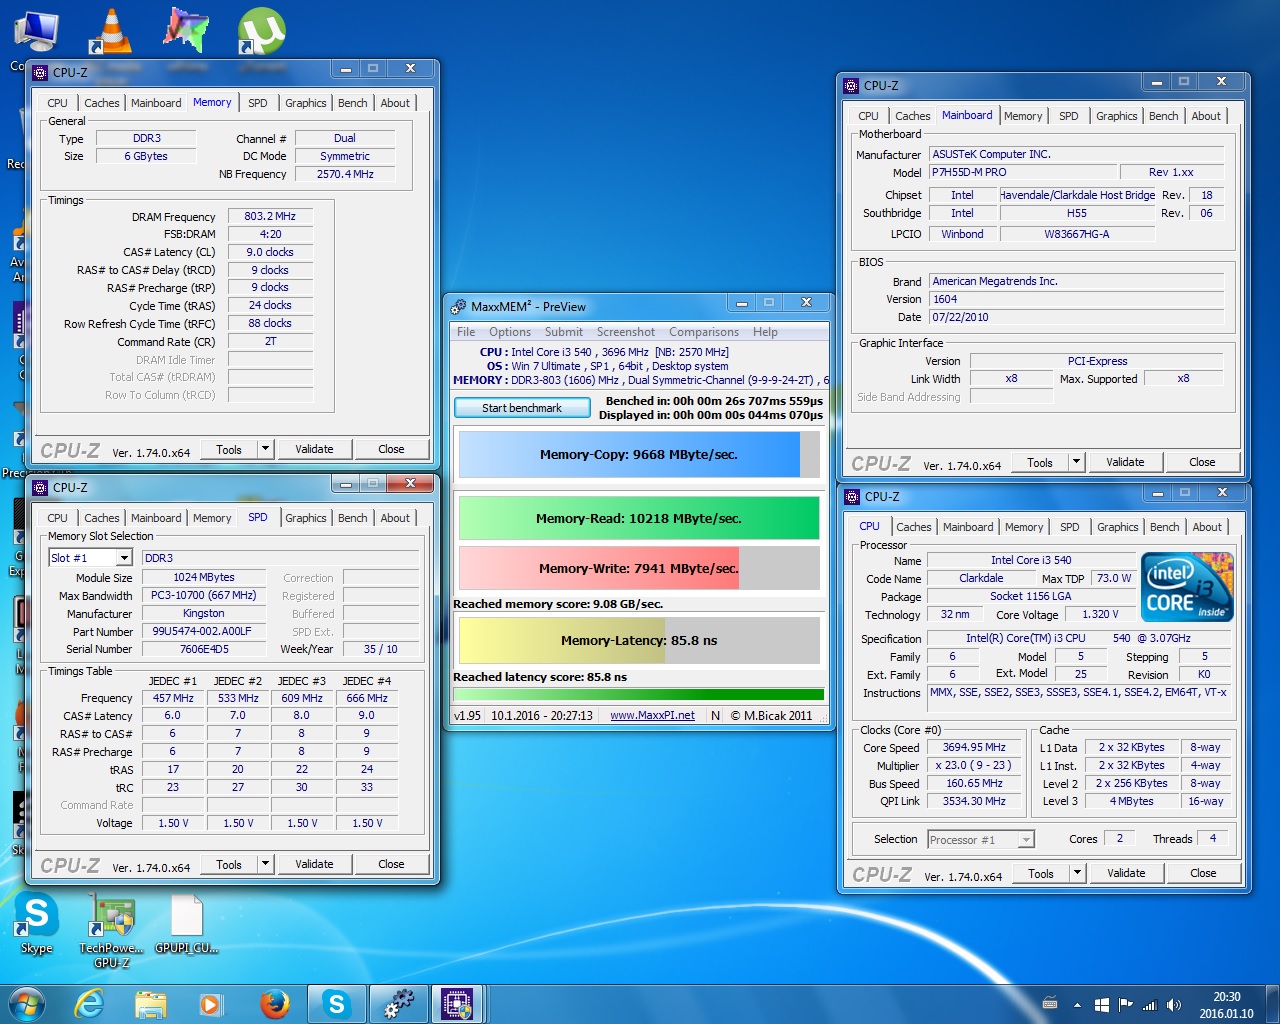This screenshot has width=1280, height=1024.
Task: Click the Core Voltage 1.320 V value
Action: [1100, 614]
